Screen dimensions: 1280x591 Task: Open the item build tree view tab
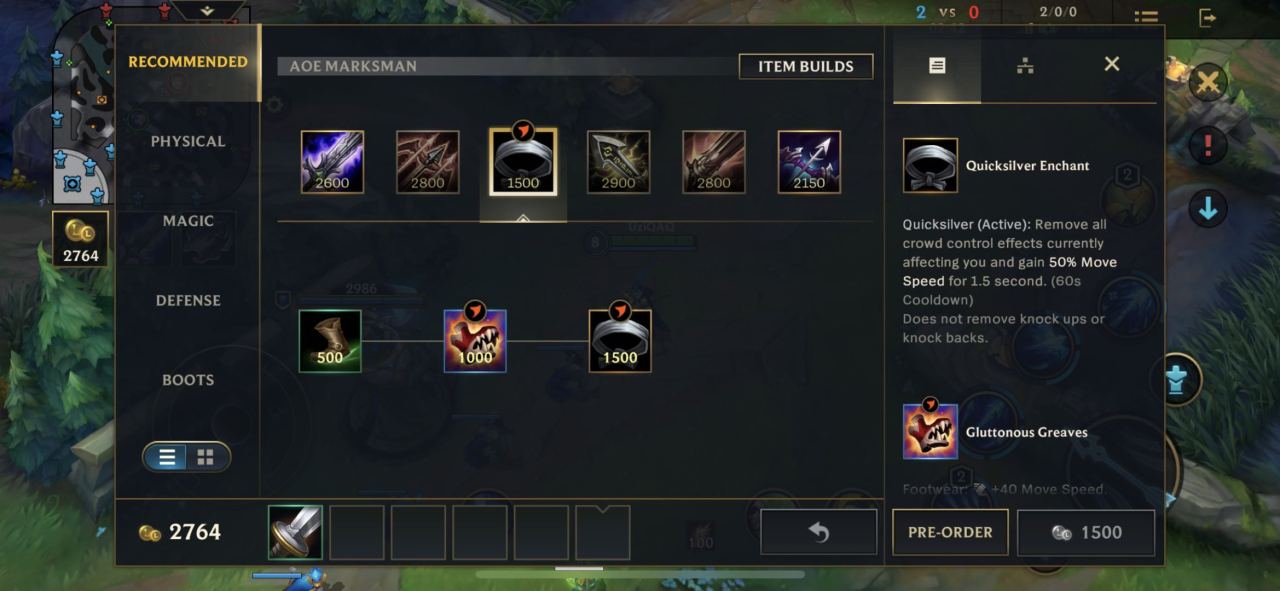[1025, 65]
